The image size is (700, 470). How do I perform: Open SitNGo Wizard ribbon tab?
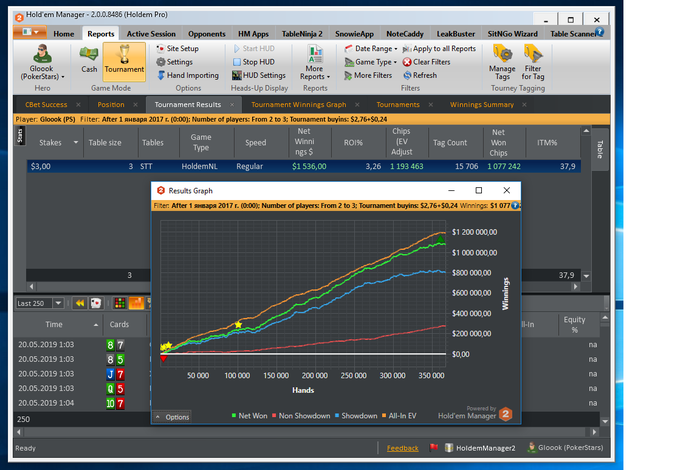(x=512, y=33)
